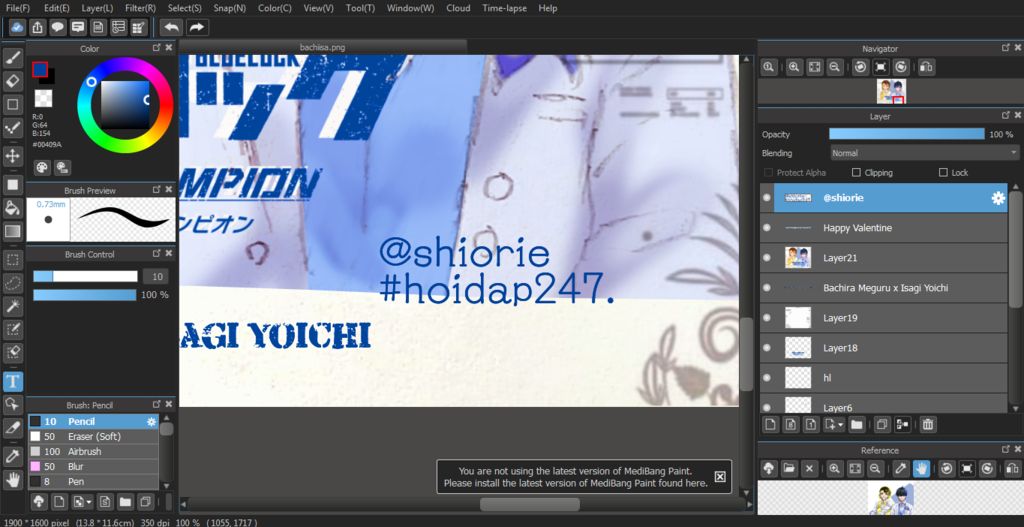
Task: Open settings gear of @shiorie layer
Action: (998, 199)
